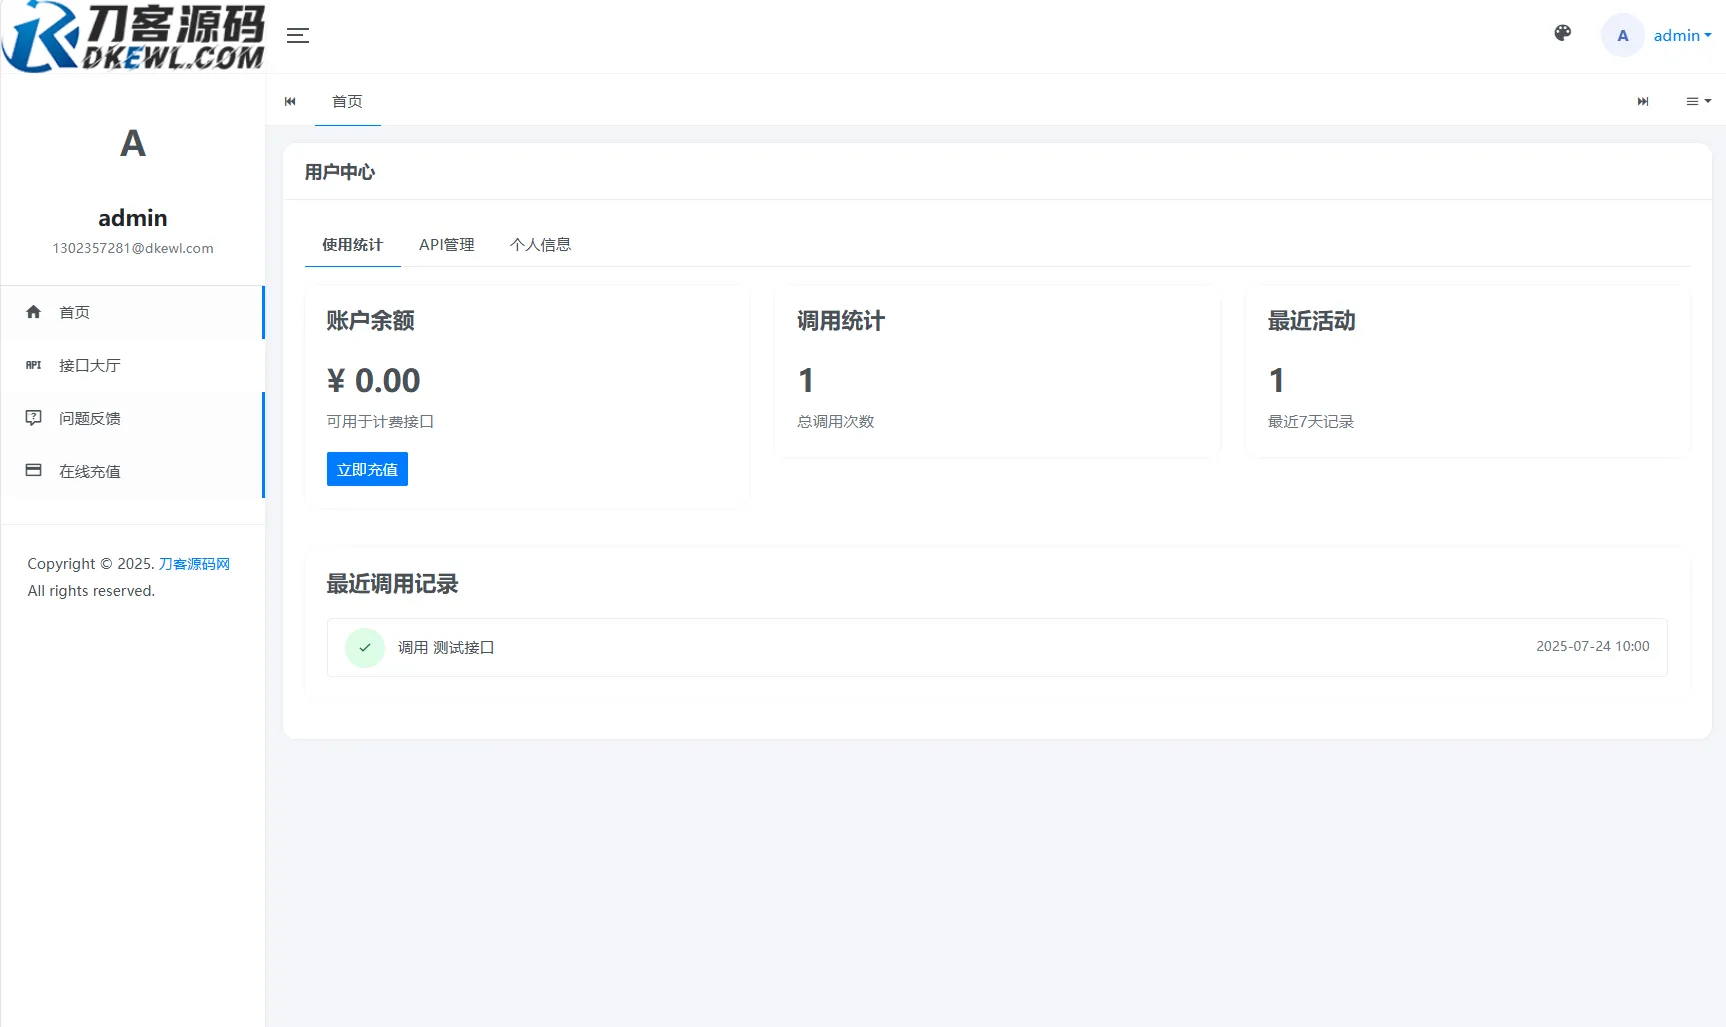Click the green checkmark on the call record
The width and height of the screenshot is (1726, 1027).
pos(365,647)
